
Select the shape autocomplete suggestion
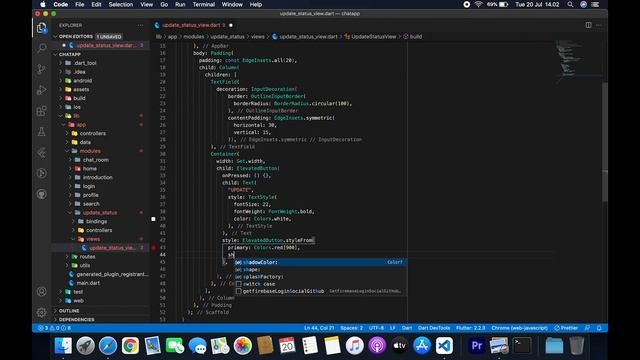pyautogui.click(x=321, y=269)
